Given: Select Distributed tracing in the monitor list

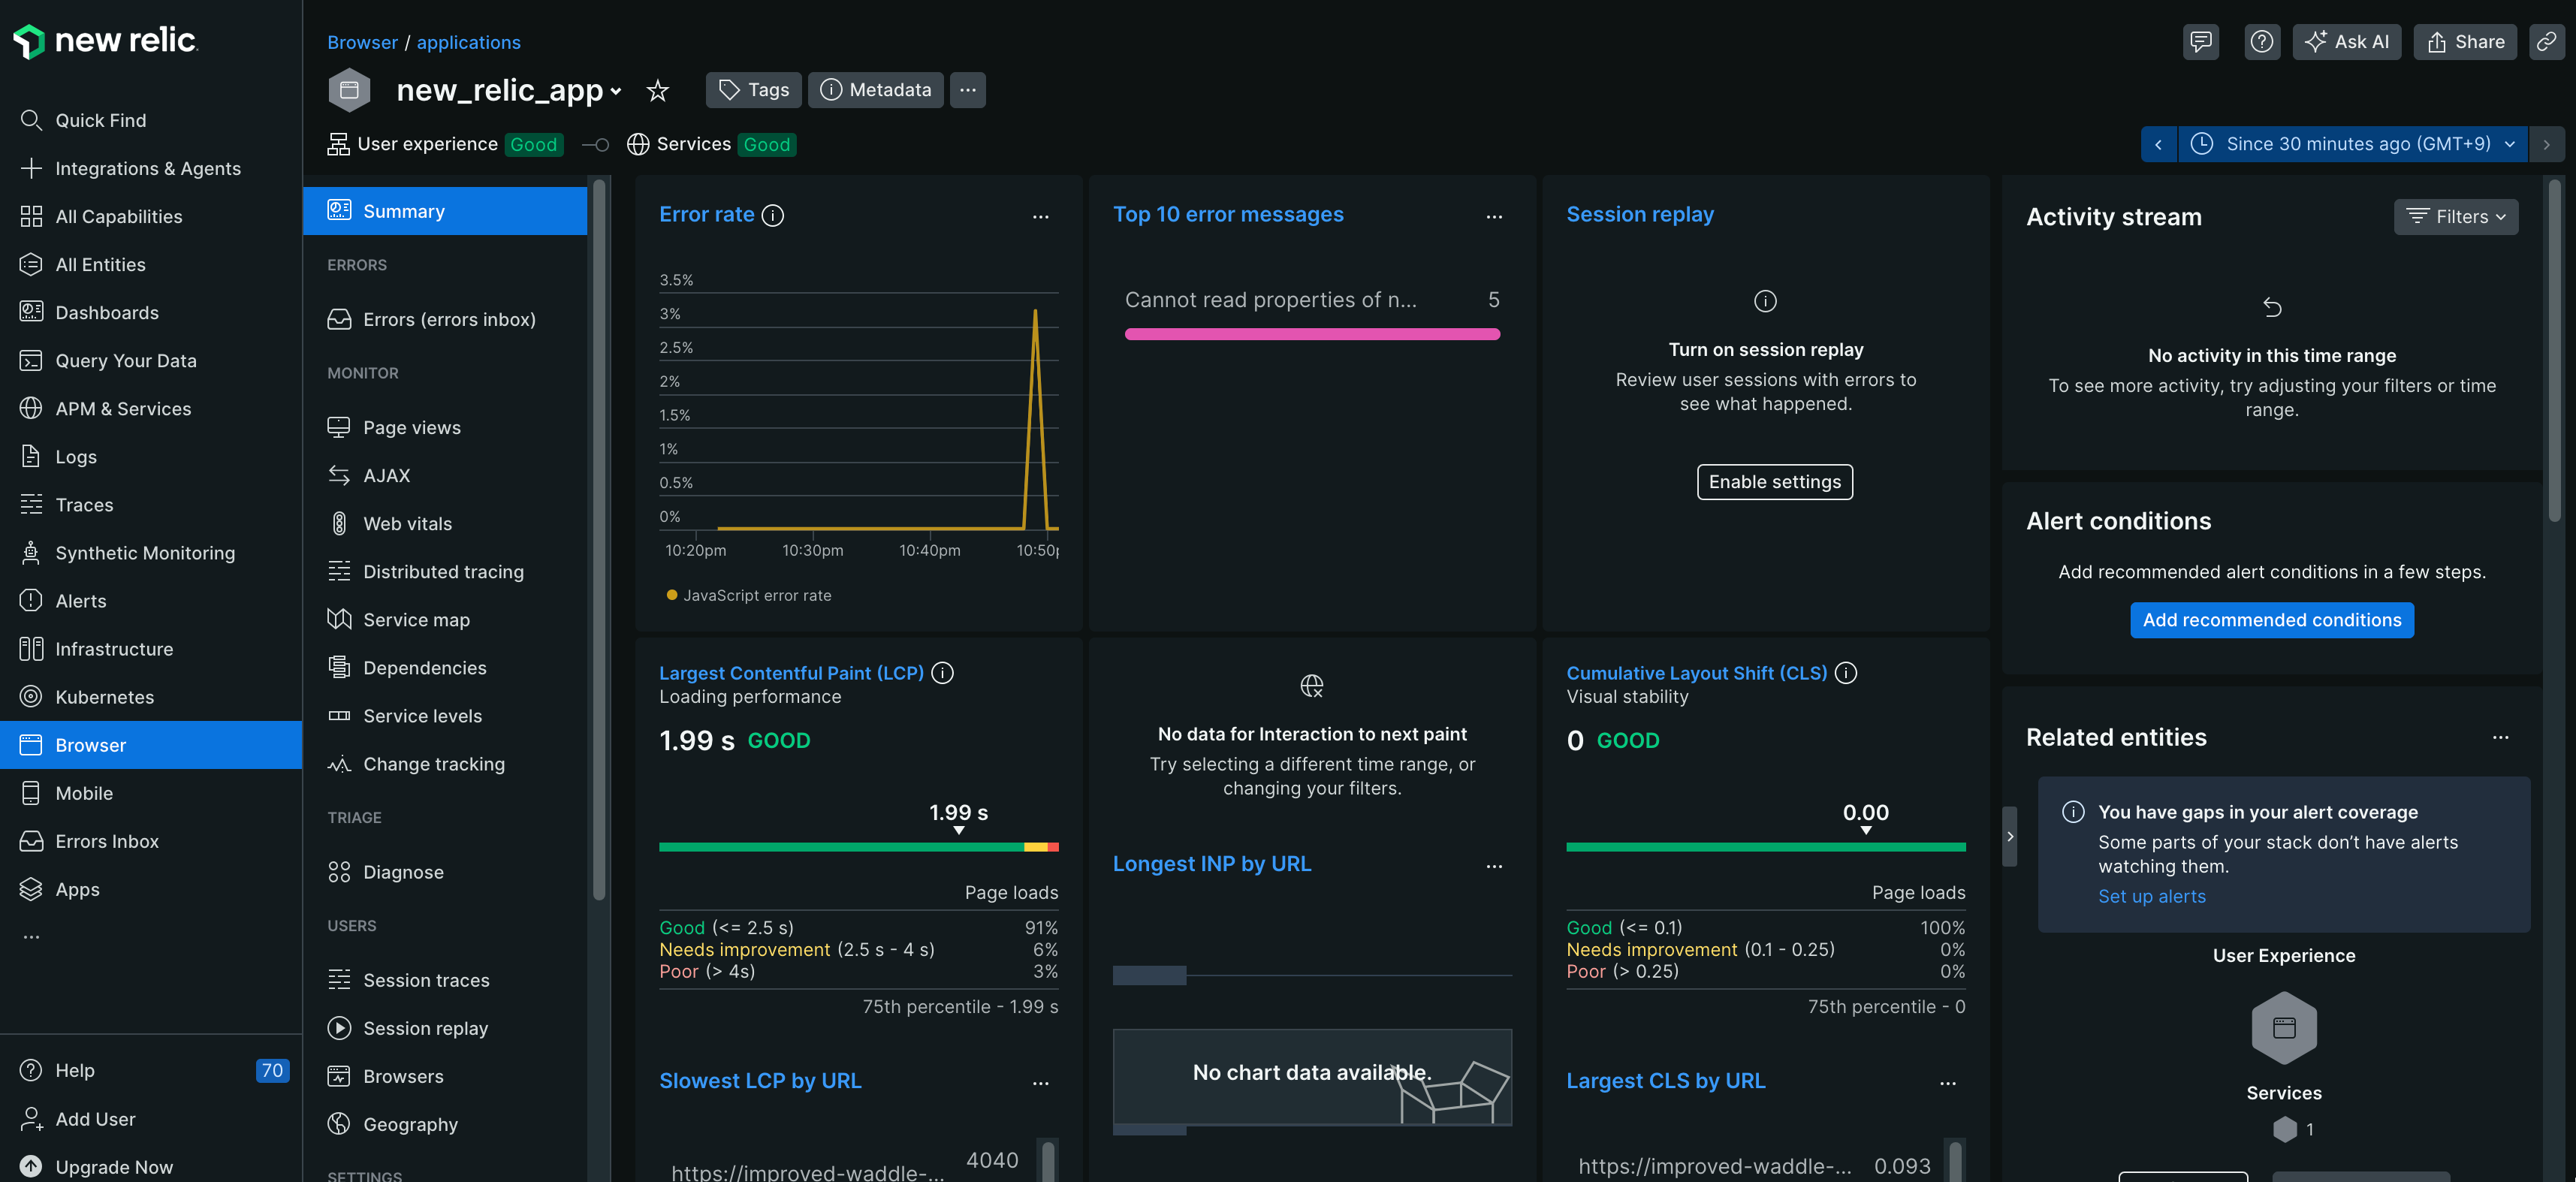Looking at the screenshot, I should (x=443, y=571).
